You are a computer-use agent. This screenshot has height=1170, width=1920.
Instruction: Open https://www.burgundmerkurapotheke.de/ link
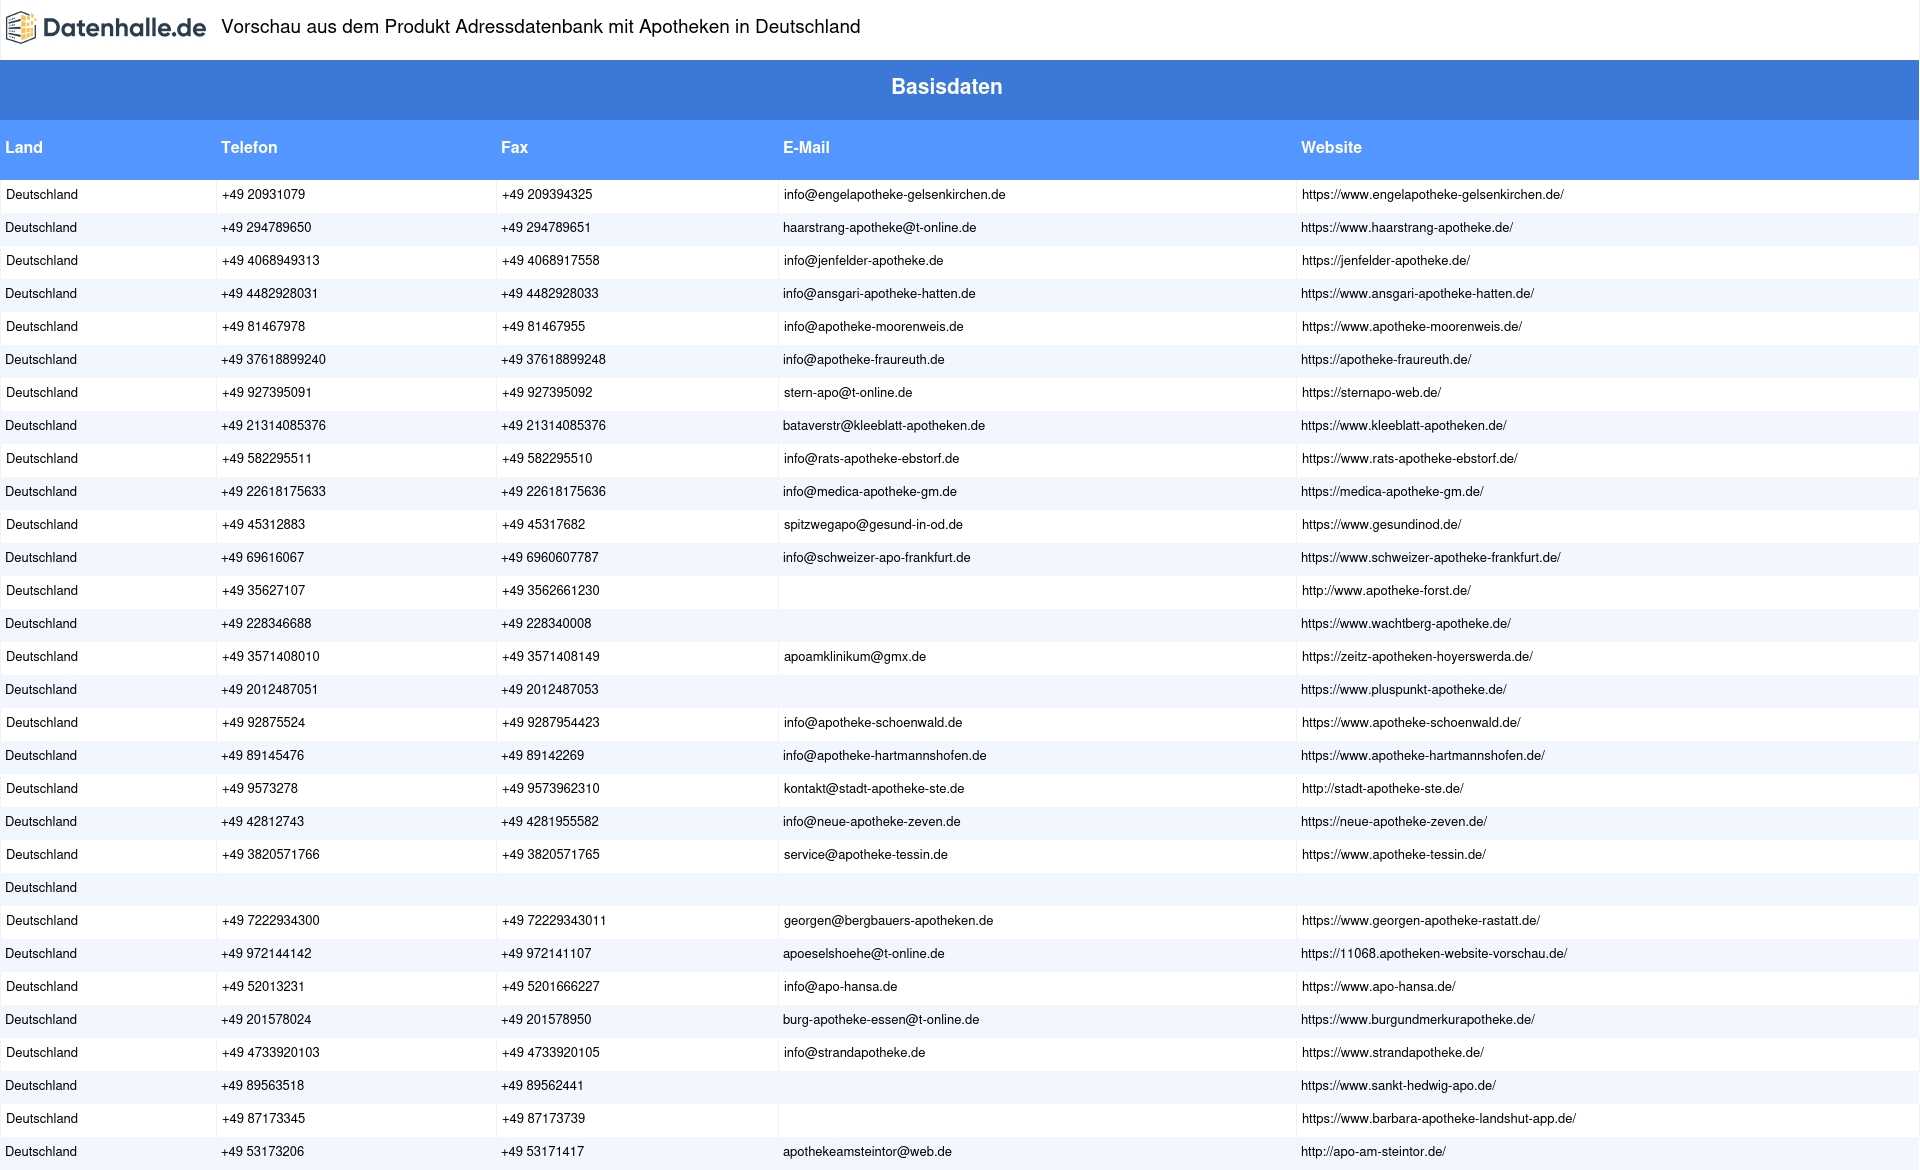point(1418,1020)
